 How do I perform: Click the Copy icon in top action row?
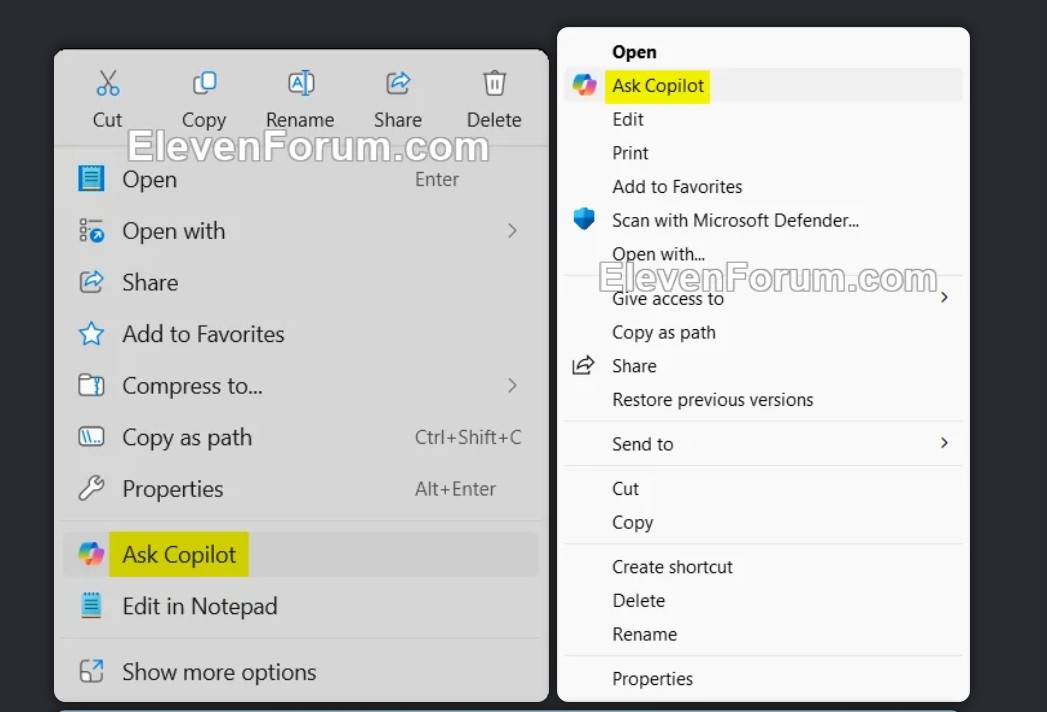pos(204,84)
